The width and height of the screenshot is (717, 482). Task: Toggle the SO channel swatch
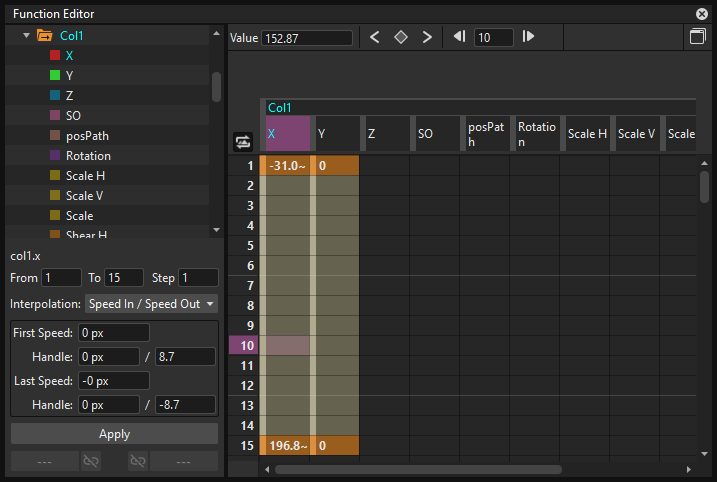pos(55,115)
